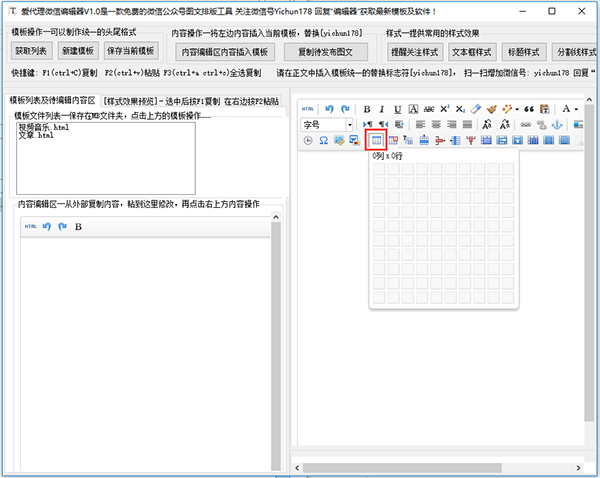Screen dimensions: 600x478
Task: Select the 模板列表及待编辑内容区 tab
Action: point(52,101)
